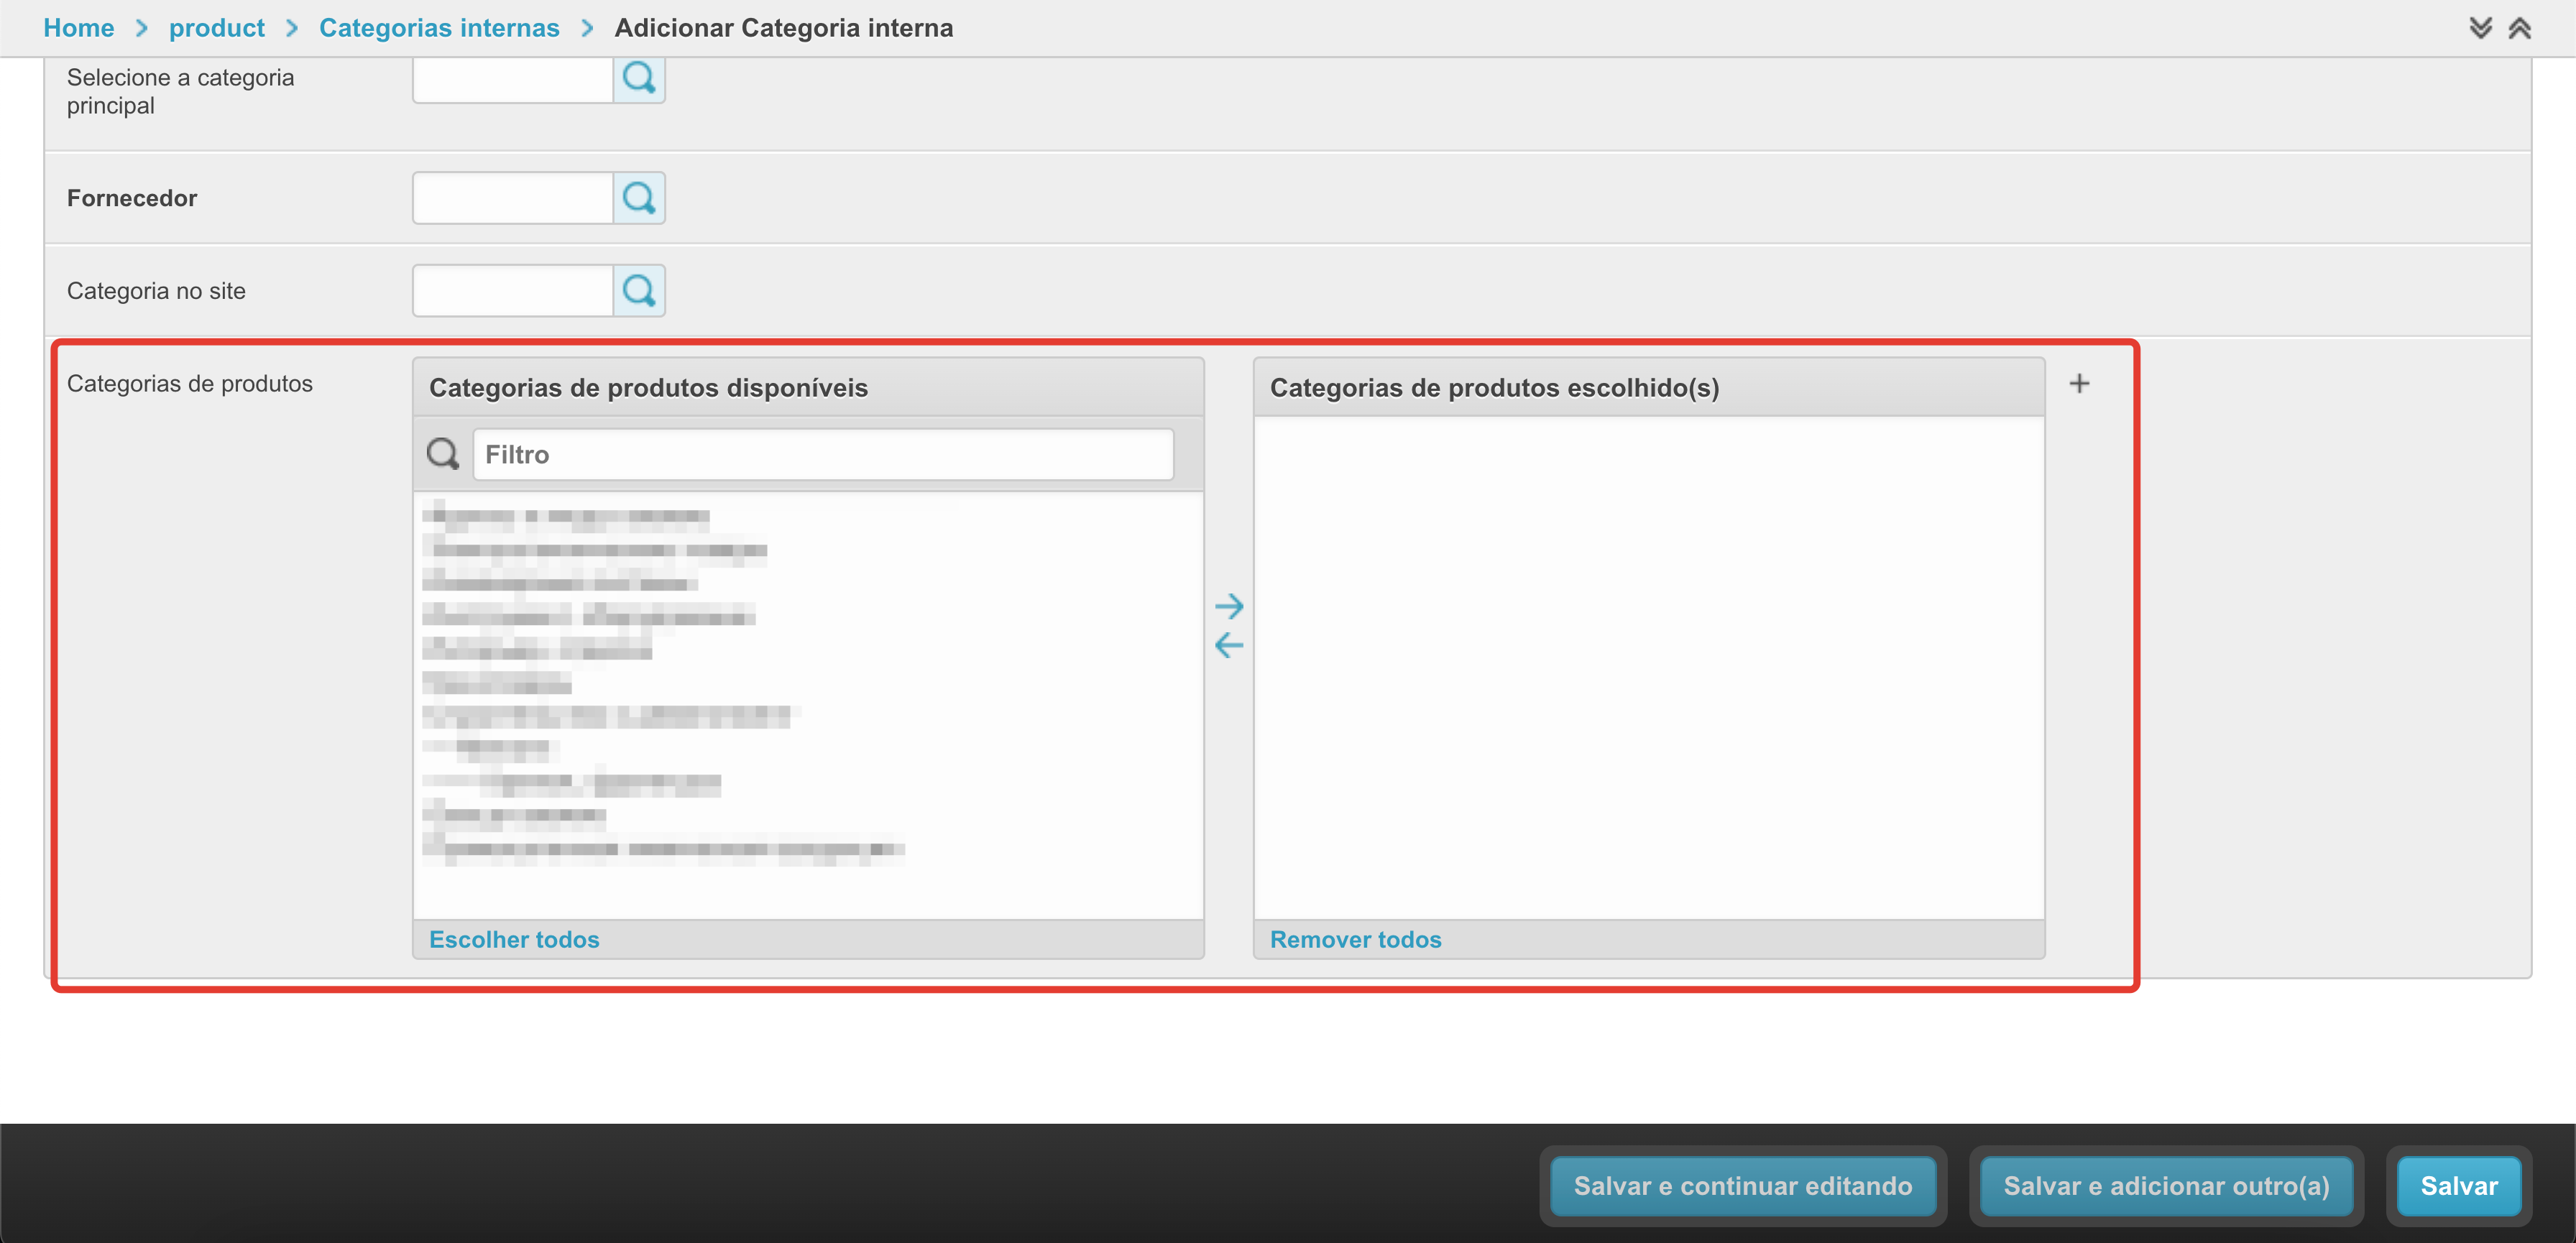Open product breadcrumb link
The width and height of the screenshot is (2576, 1243).
tap(216, 28)
